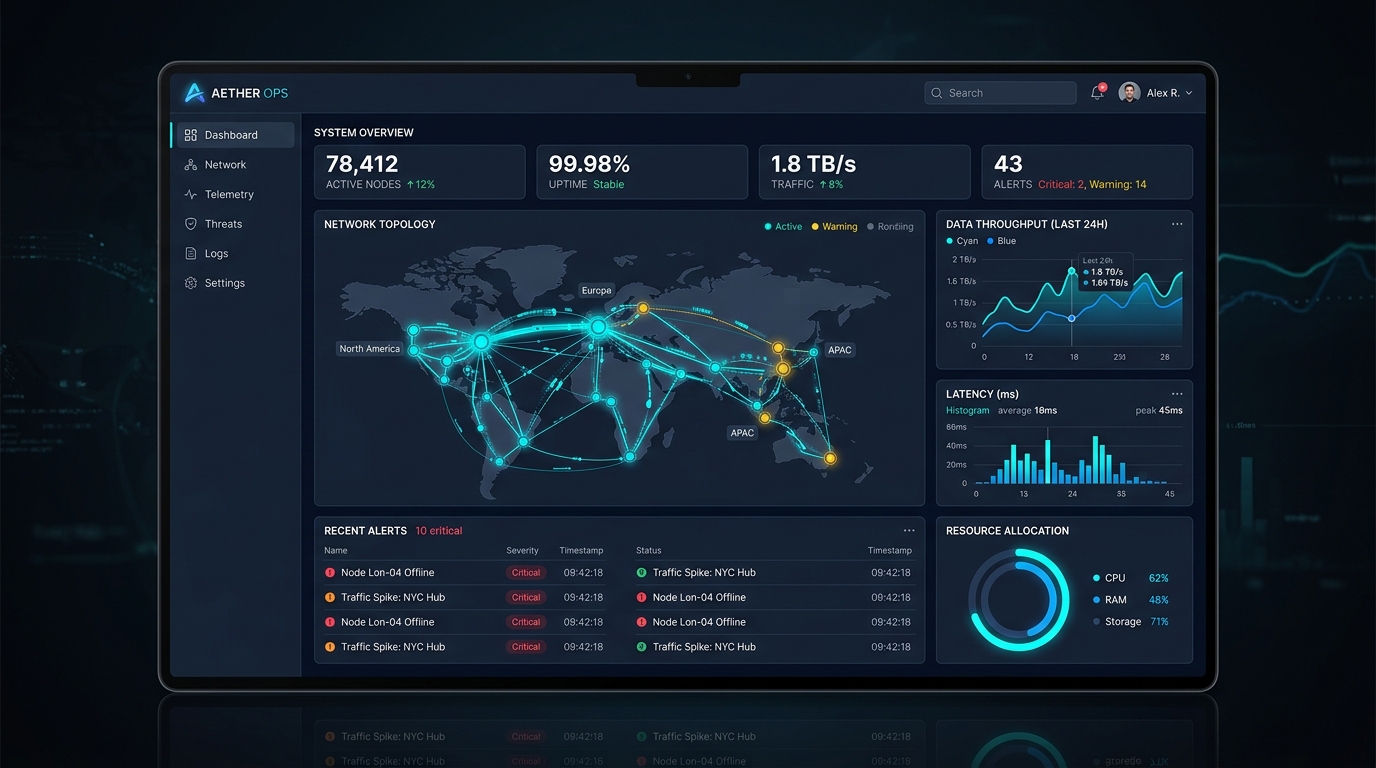Image resolution: width=1376 pixels, height=768 pixels.
Task: Toggle Blue series in throughput legend
Action: pos(1001,241)
